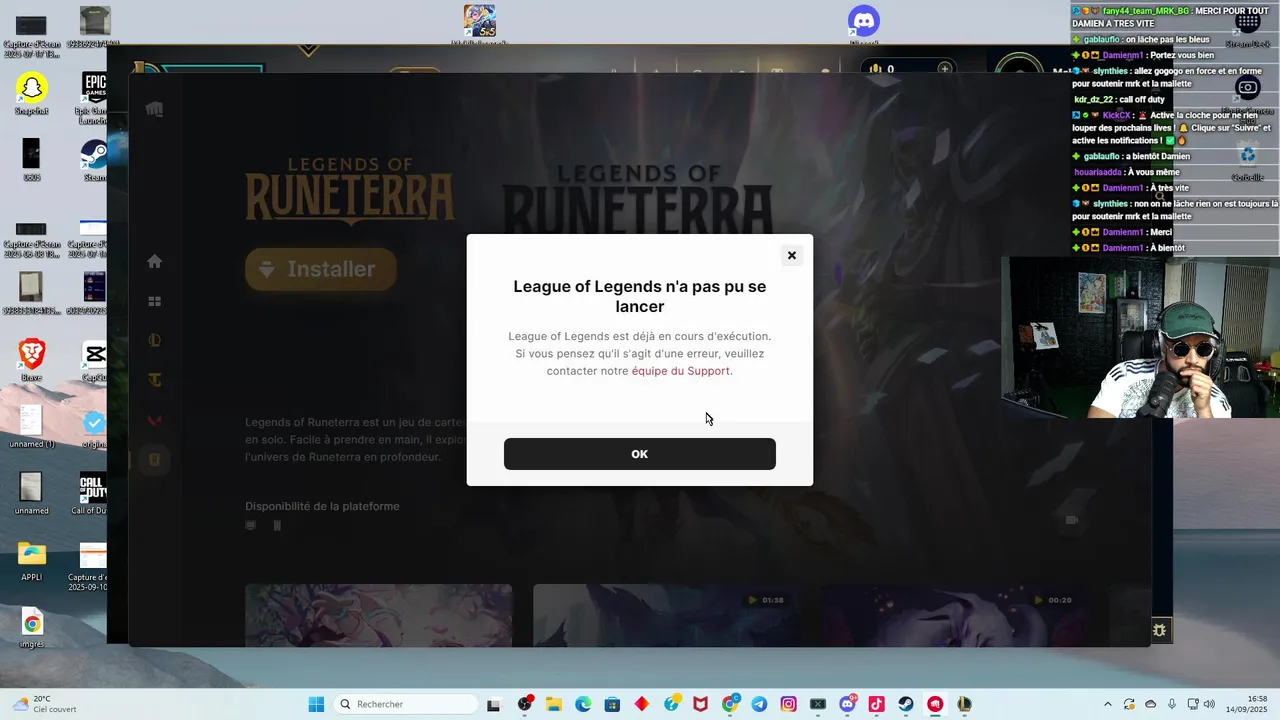Image resolution: width=1280 pixels, height=720 pixels.
Task: Select the "unnamed (1)" desktop file
Action: [x=32, y=427]
